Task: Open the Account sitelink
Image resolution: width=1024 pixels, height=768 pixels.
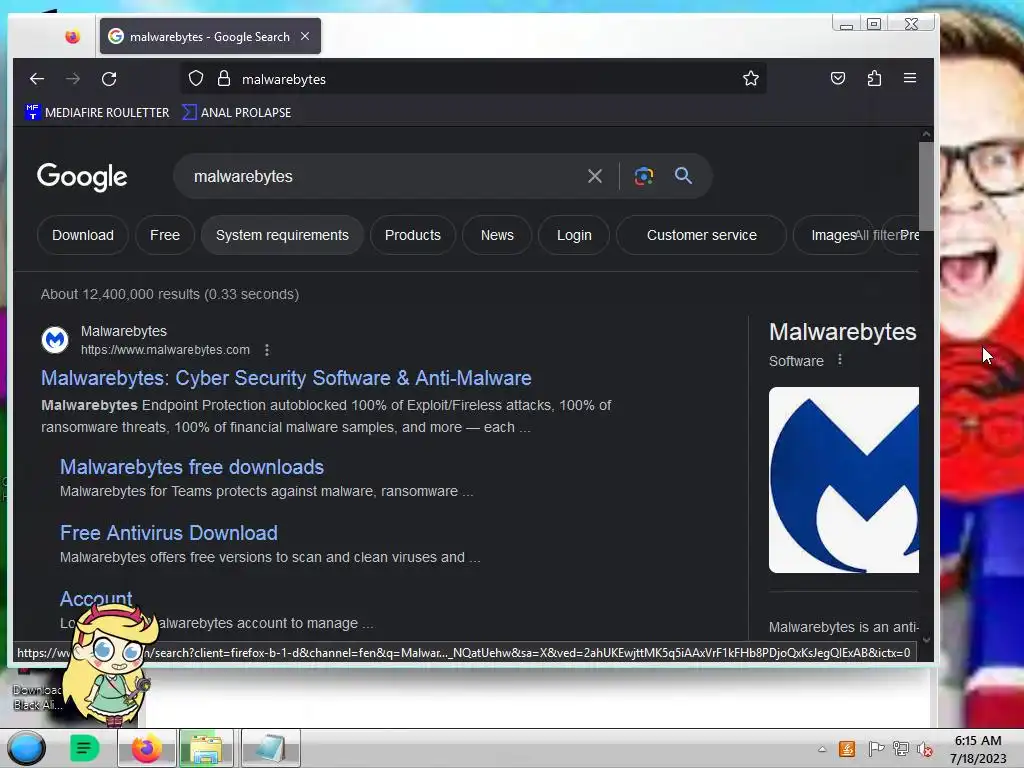Action: pyautogui.click(x=96, y=598)
